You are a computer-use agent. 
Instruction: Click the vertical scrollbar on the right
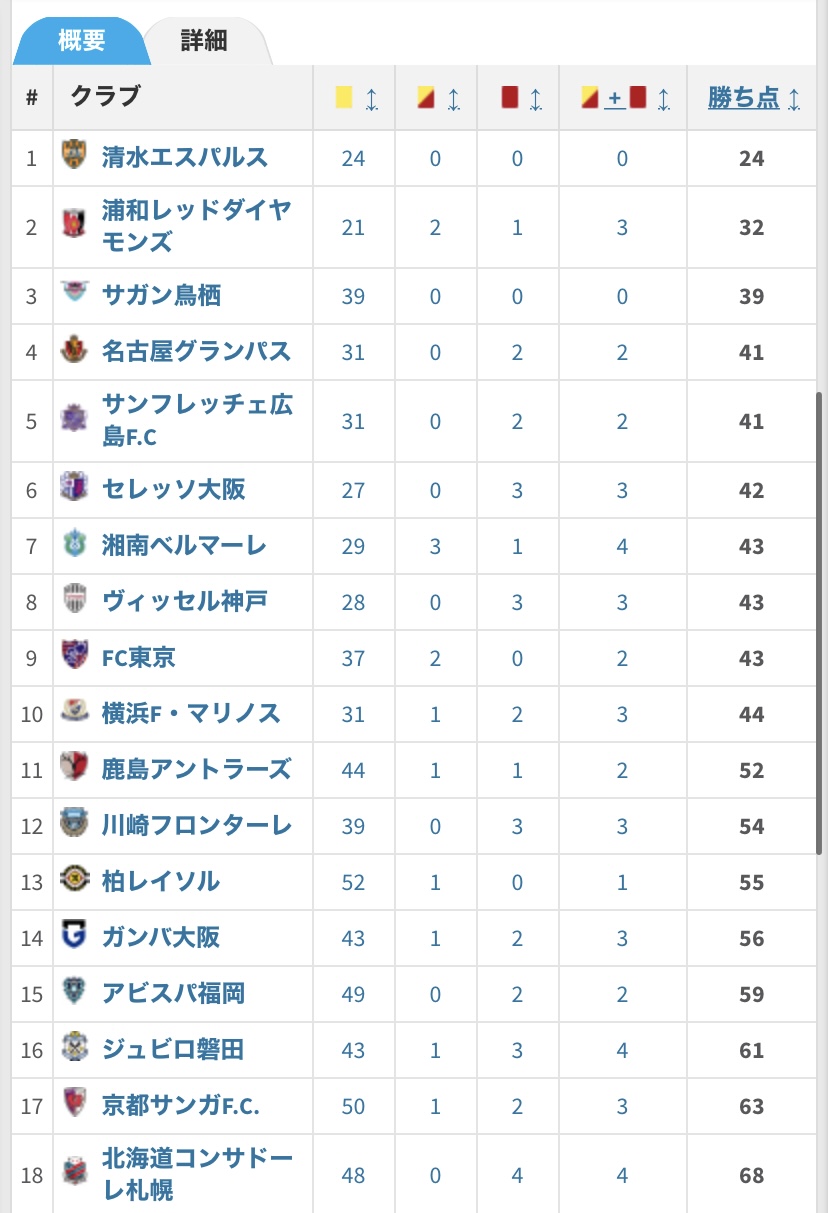[820, 622]
